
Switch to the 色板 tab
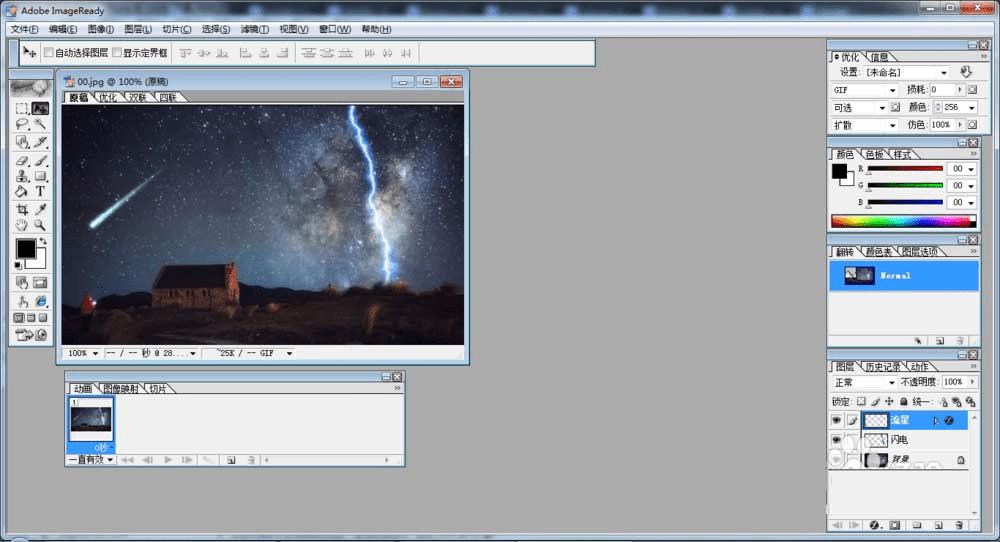tap(874, 154)
